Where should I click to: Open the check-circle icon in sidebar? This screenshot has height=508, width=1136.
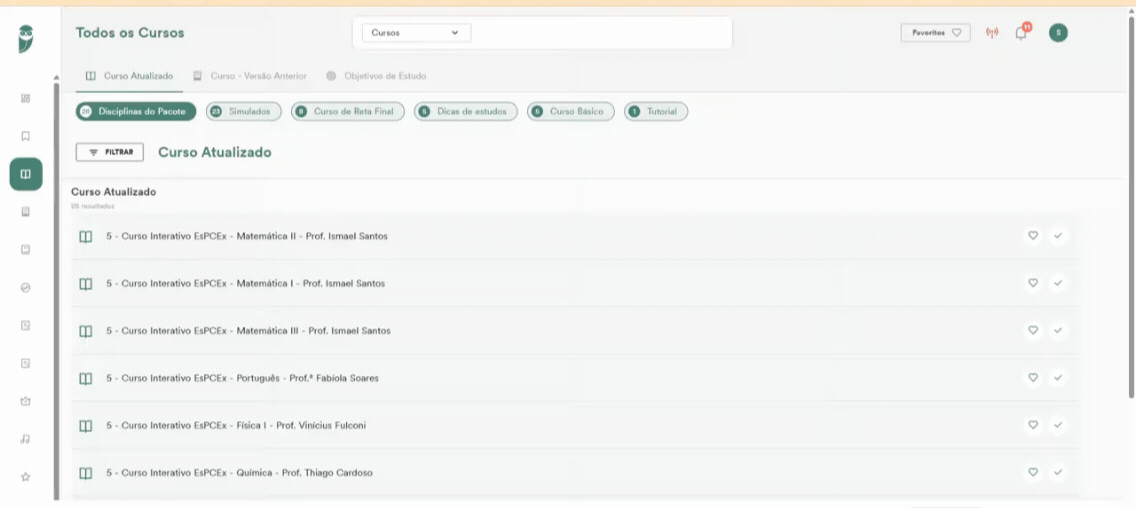coord(25,288)
